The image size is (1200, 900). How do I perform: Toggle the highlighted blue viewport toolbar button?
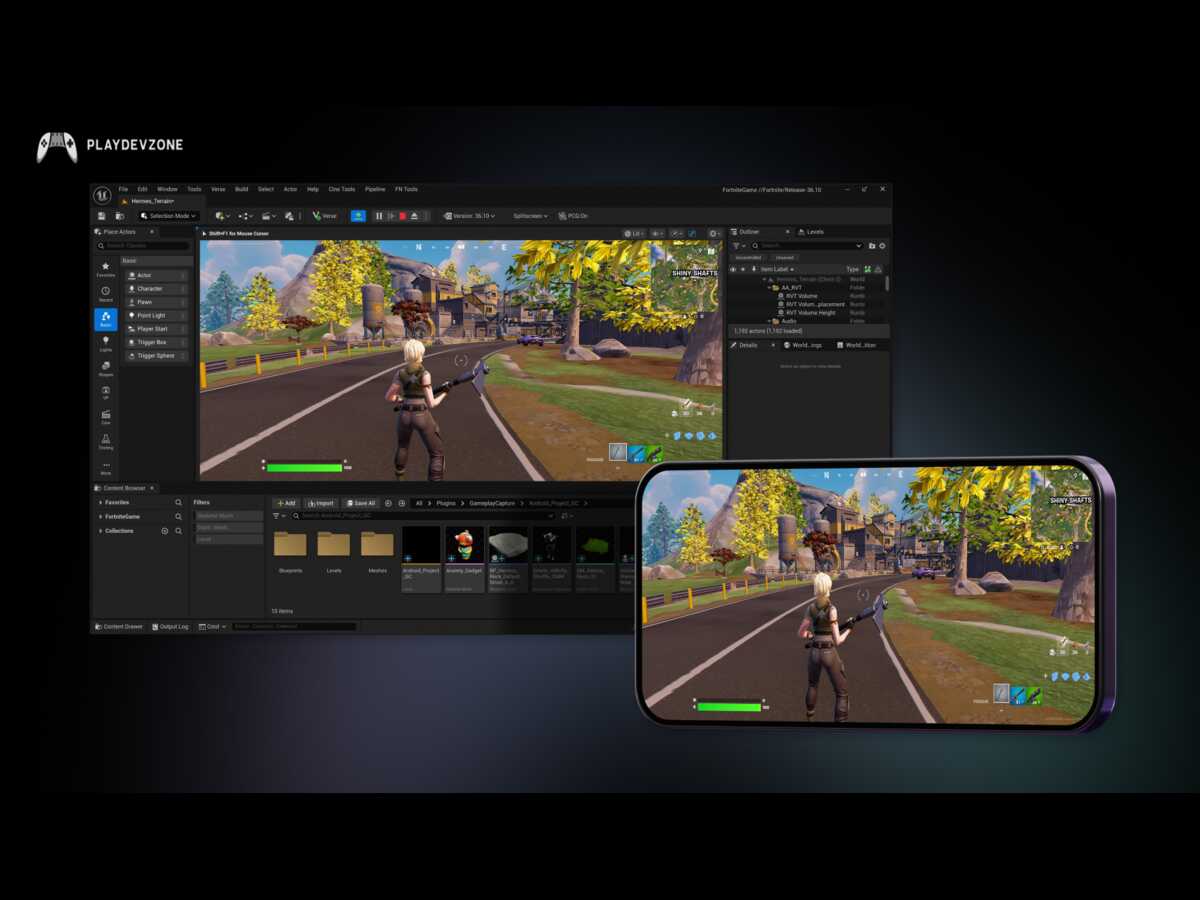click(692, 234)
